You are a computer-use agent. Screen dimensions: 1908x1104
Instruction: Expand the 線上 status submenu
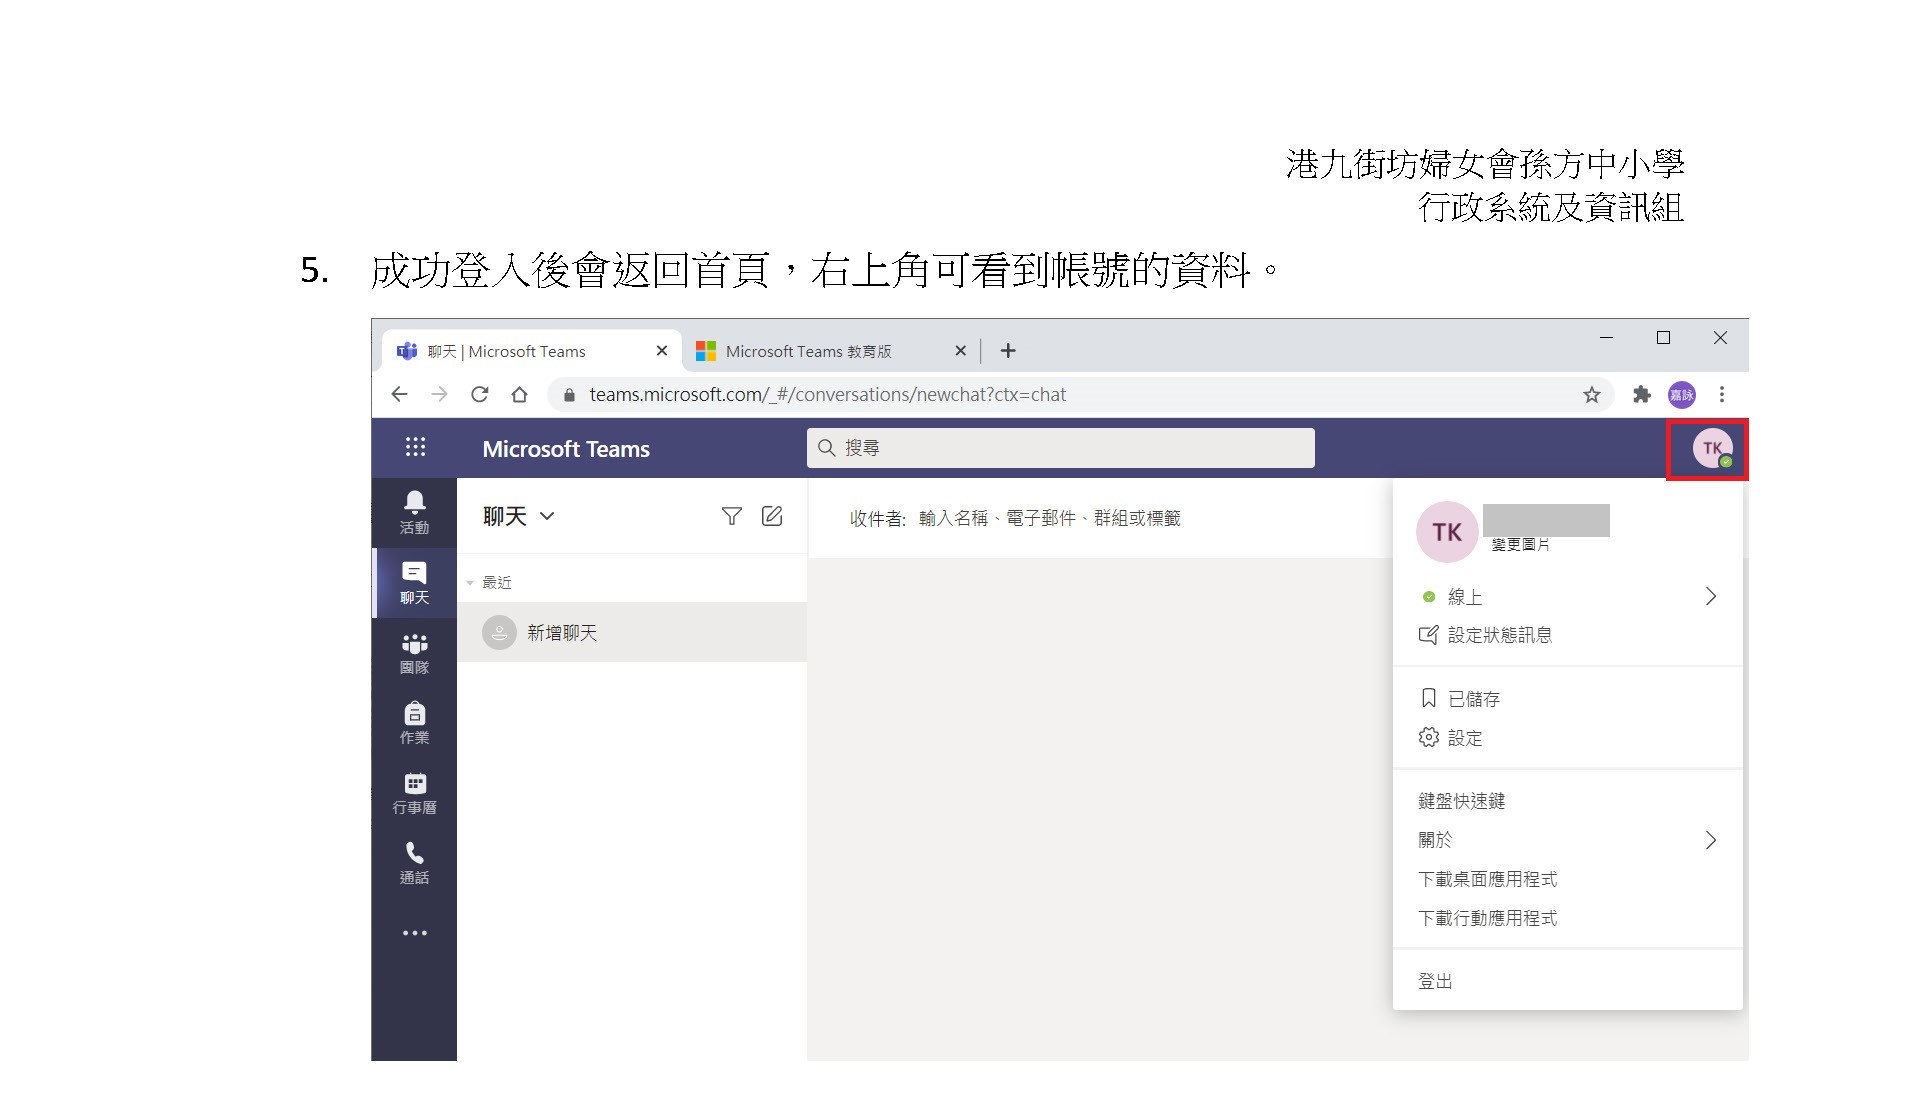pyautogui.click(x=1710, y=596)
